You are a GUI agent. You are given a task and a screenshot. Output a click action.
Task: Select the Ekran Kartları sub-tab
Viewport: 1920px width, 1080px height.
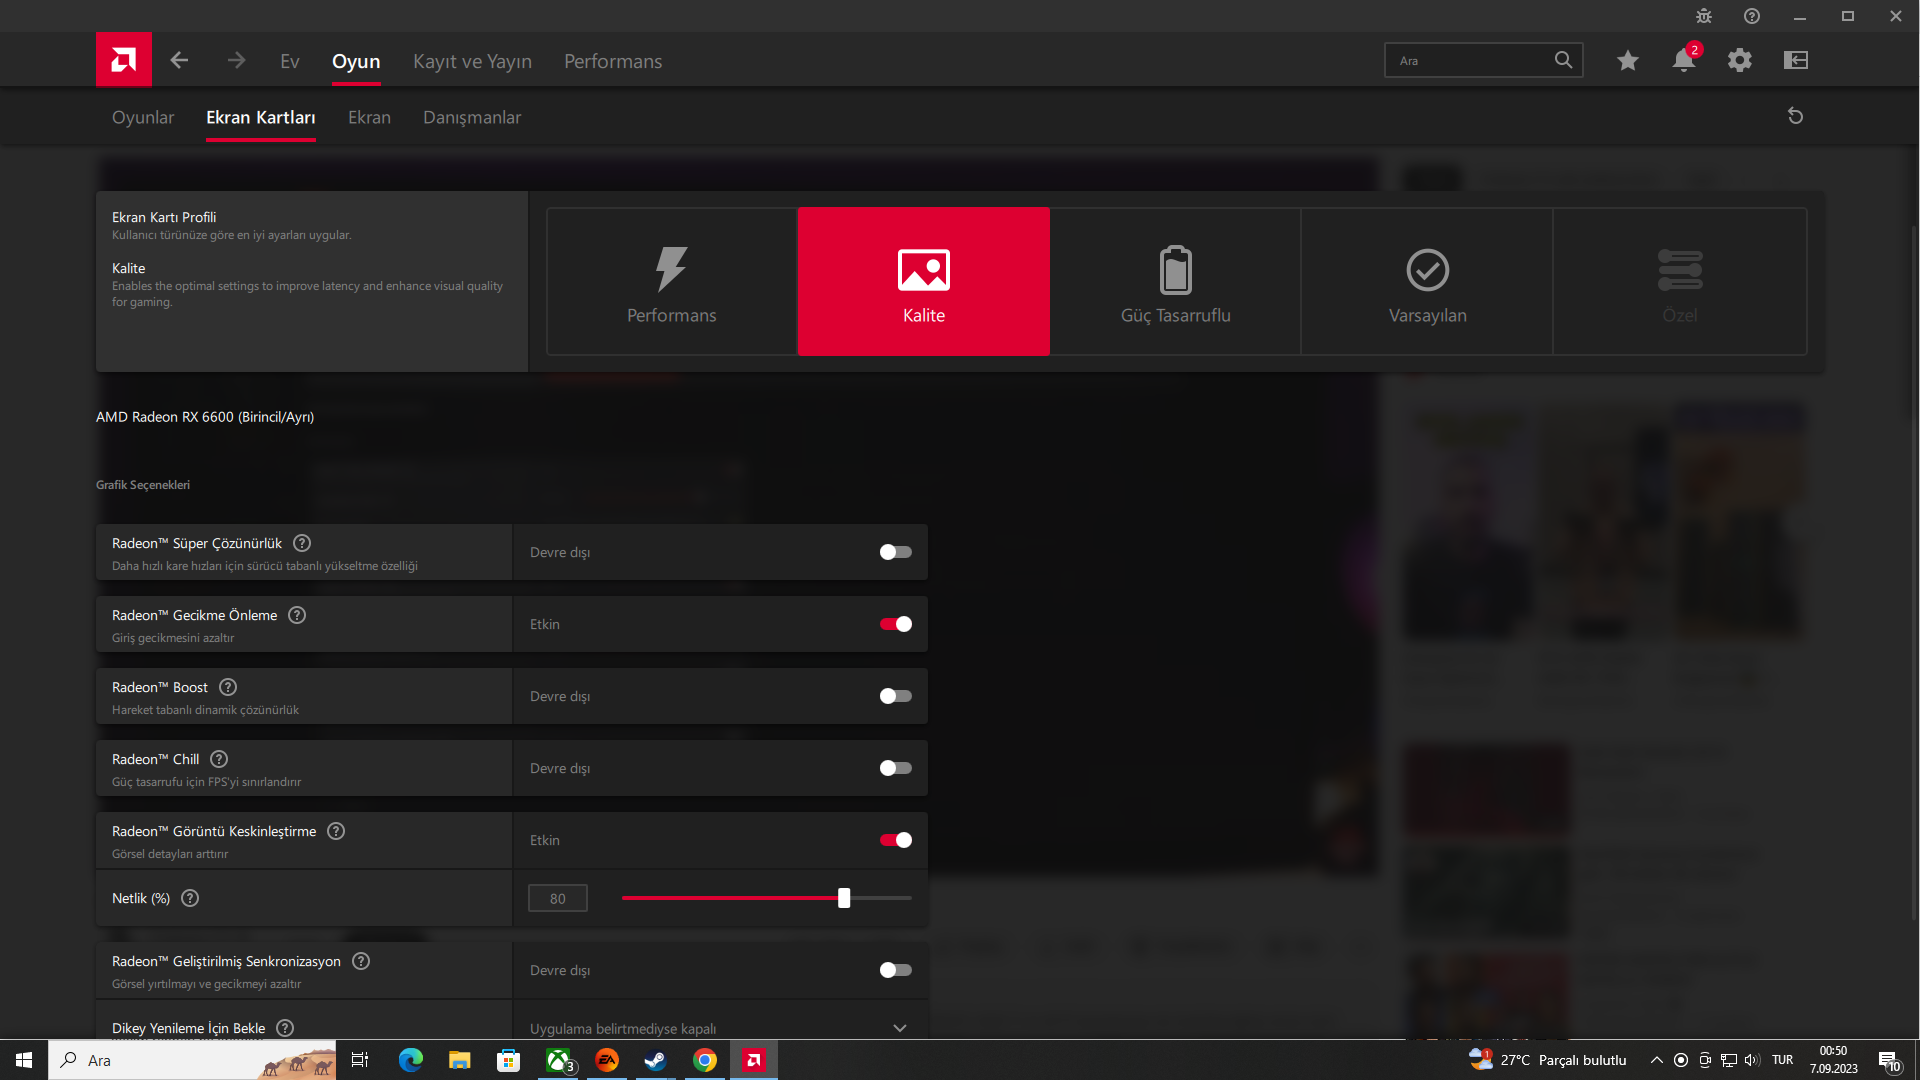click(261, 117)
